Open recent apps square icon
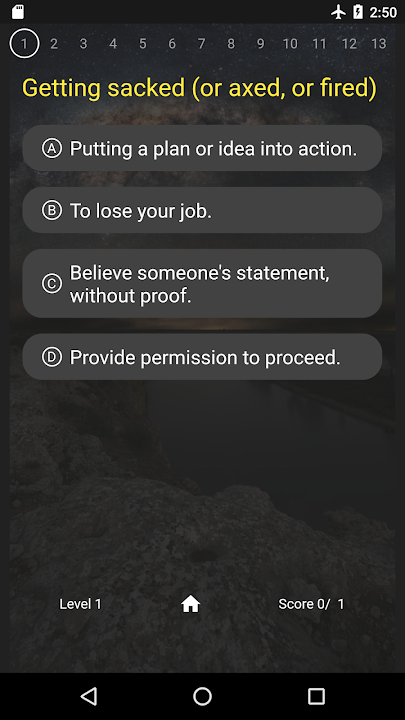This screenshot has width=405, height=720. 316,696
